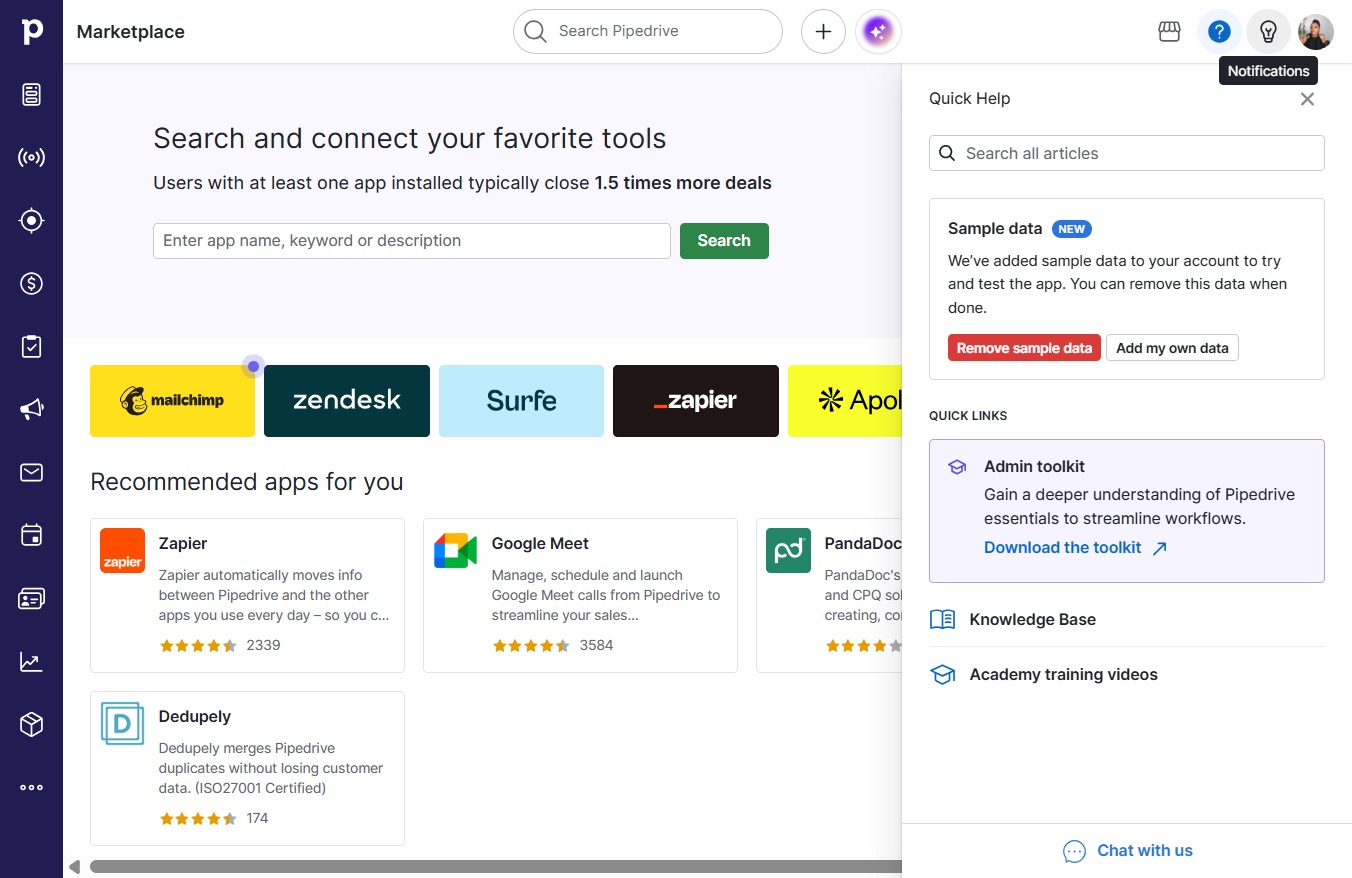Open the PandaDoc recommended app title
This screenshot has height=878, width=1352.
click(x=863, y=544)
